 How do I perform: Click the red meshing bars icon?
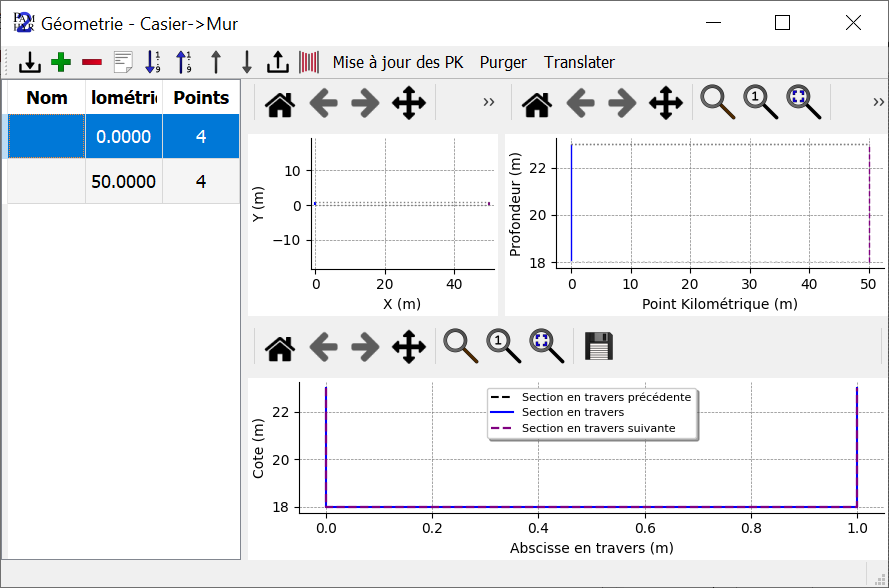click(309, 62)
